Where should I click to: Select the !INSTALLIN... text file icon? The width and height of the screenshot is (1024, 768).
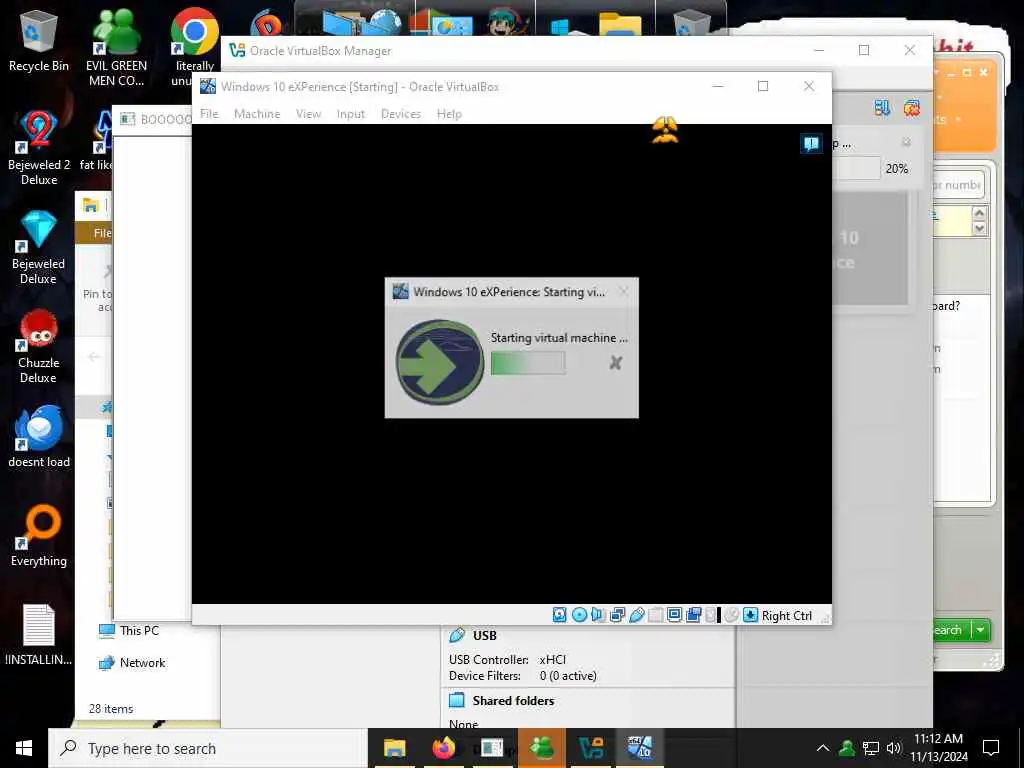coord(39,636)
